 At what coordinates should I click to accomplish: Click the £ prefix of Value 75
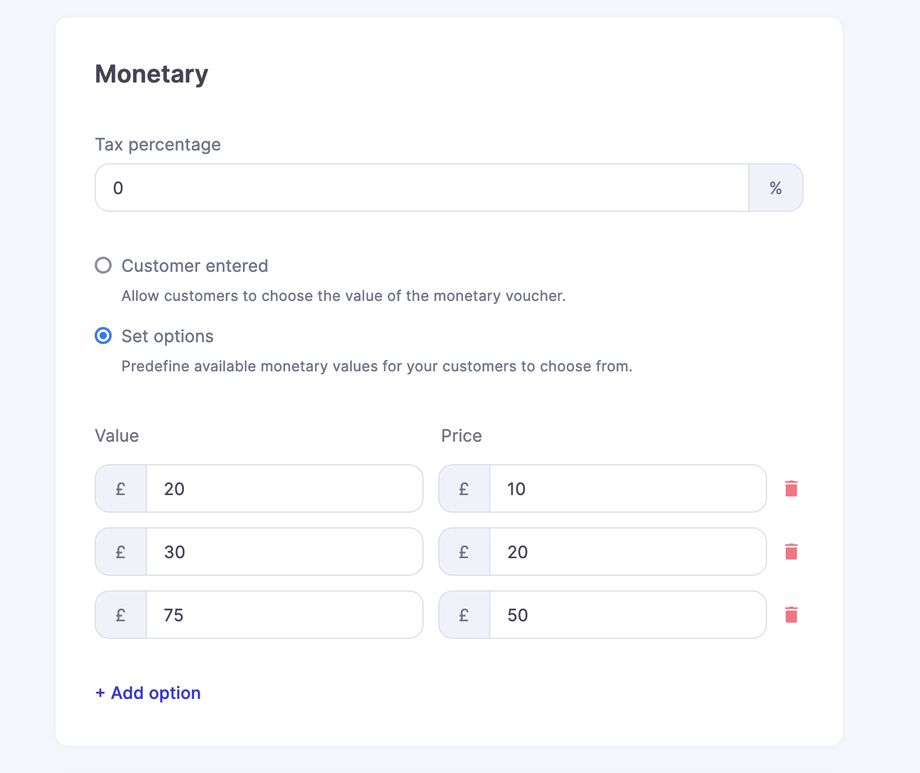click(x=121, y=615)
